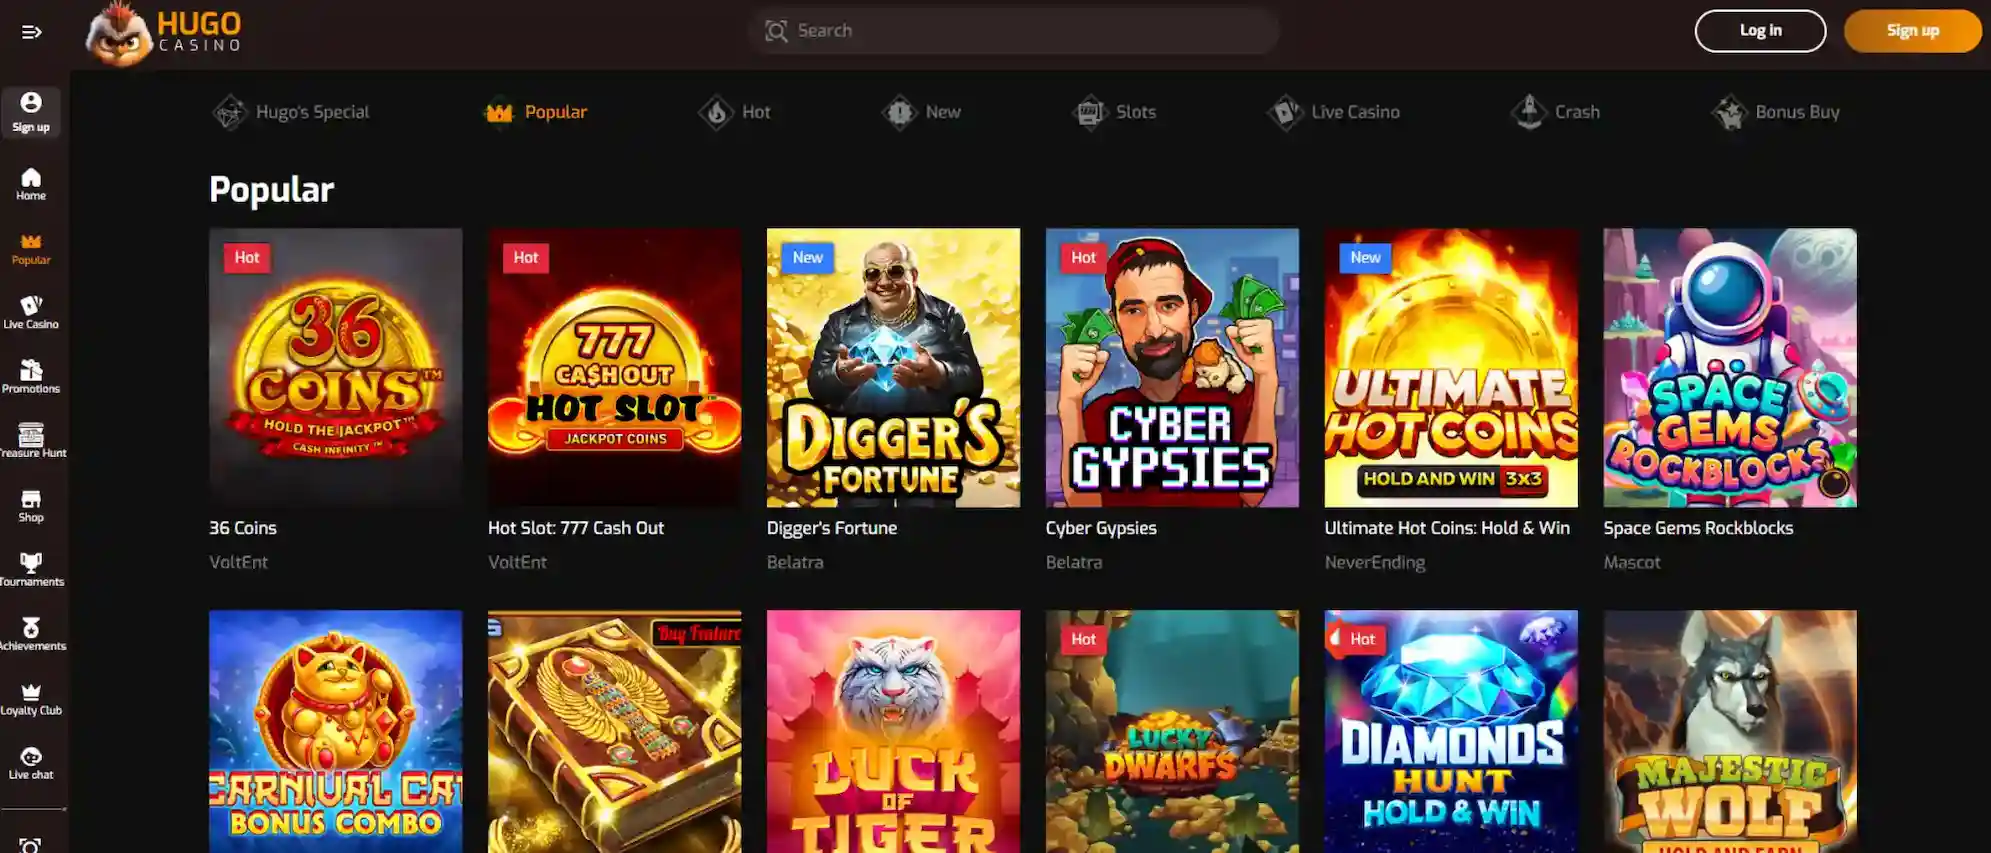Click the Hot badge on 36 Coins
Screen dimensions: 1991x853
[247, 258]
